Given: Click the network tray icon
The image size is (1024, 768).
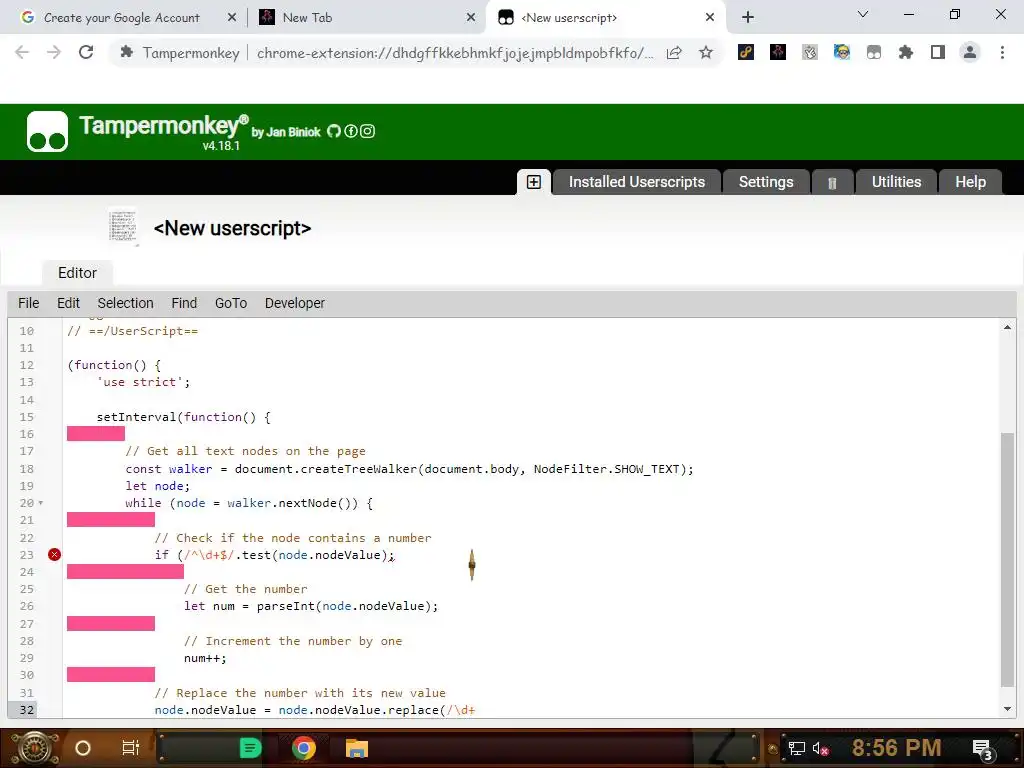Looking at the screenshot, I should [x=796, y=748].
